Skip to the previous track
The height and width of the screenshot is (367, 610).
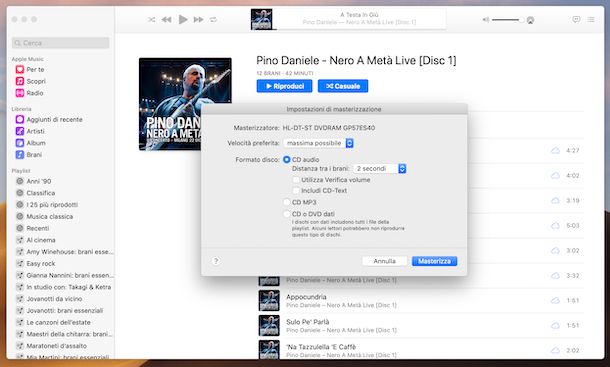[167, 19]
